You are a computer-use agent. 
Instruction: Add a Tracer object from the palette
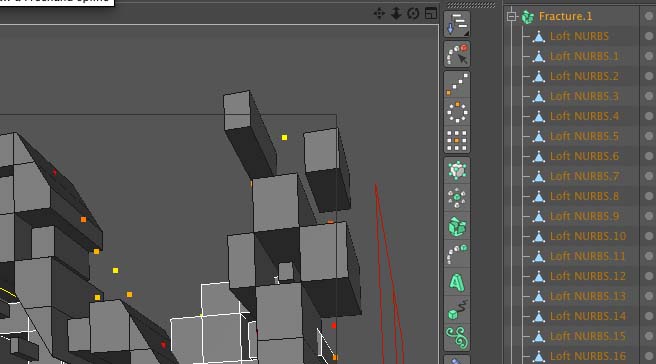coord(457,310)
